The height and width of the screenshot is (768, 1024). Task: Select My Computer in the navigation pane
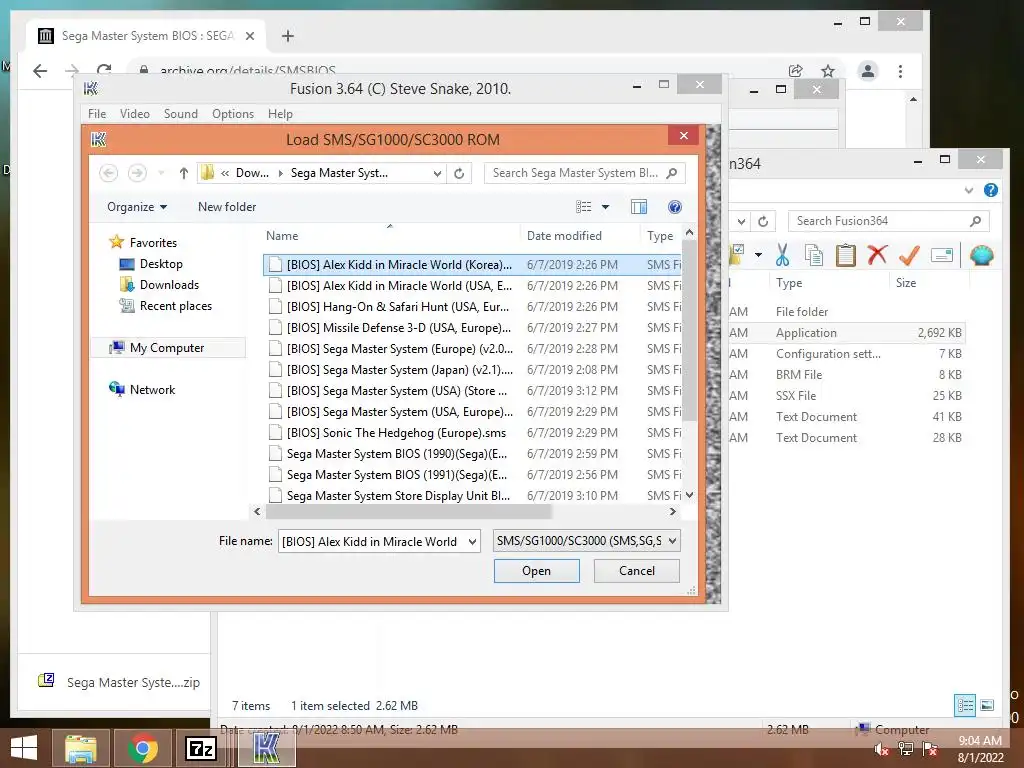click(167, 348)
